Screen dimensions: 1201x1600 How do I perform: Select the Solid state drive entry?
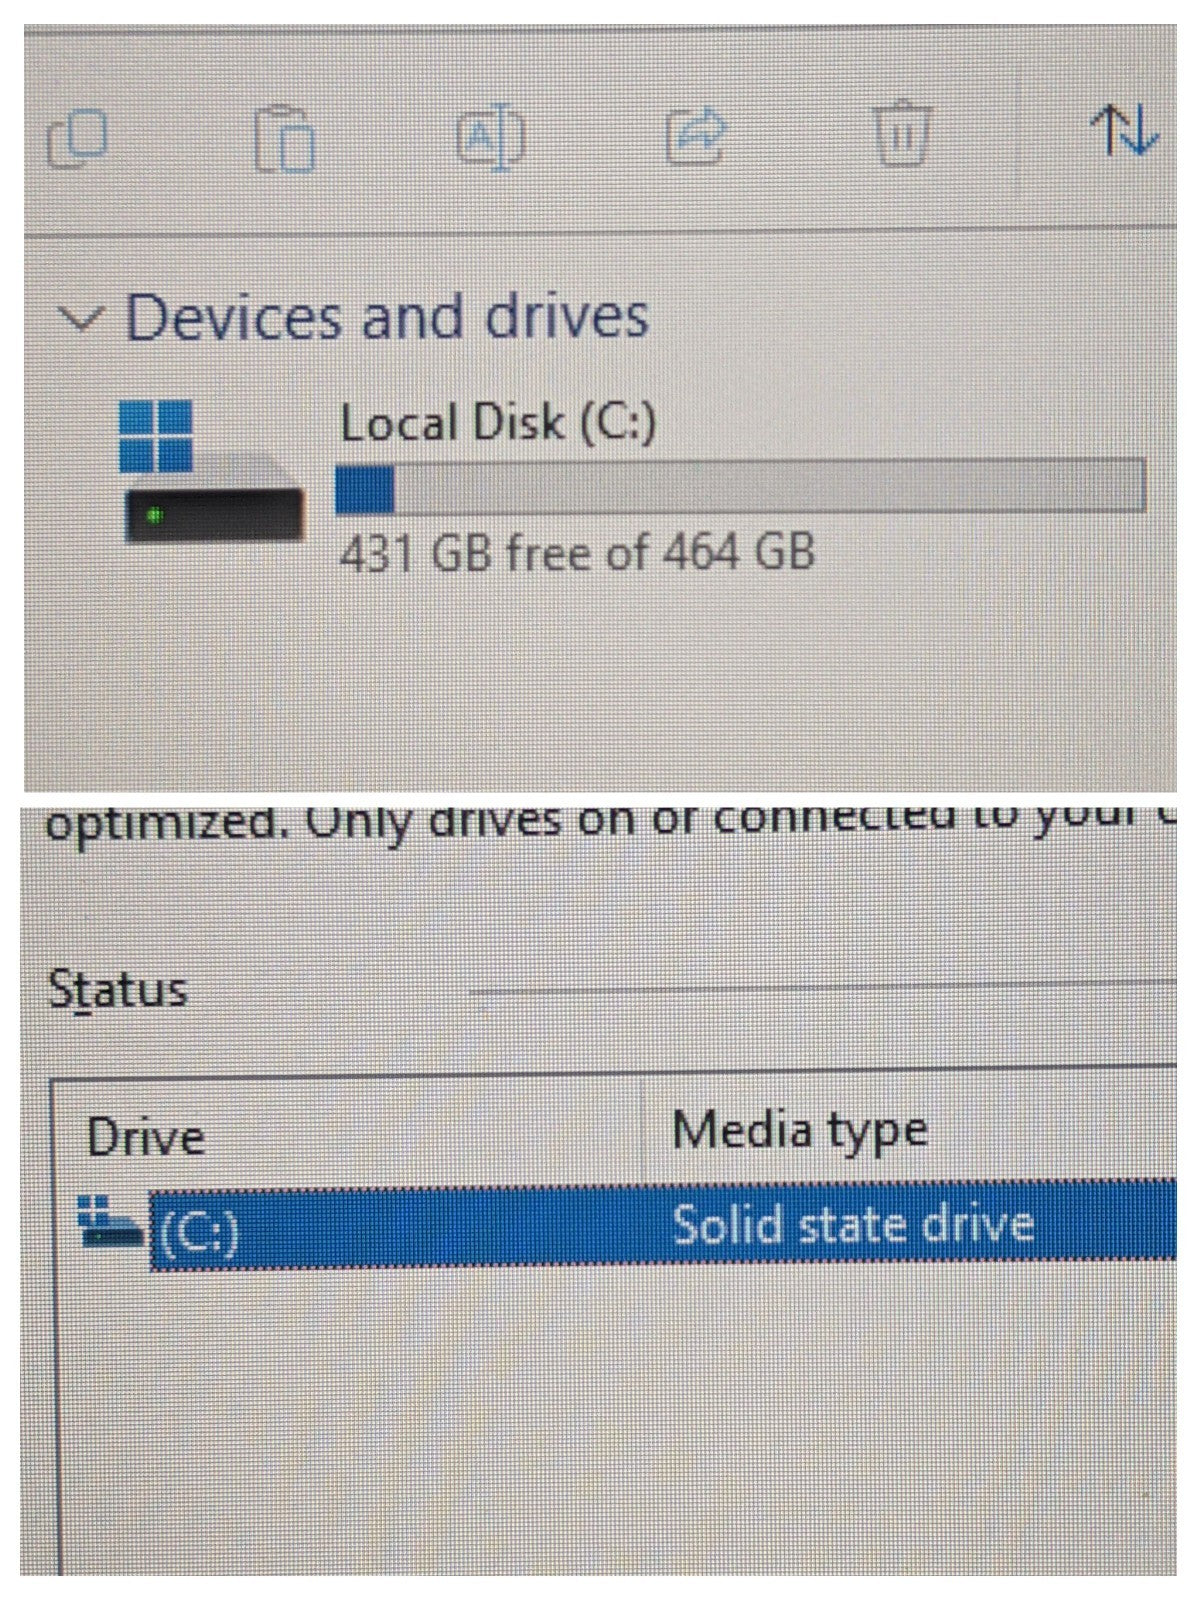pos(855,1222)
